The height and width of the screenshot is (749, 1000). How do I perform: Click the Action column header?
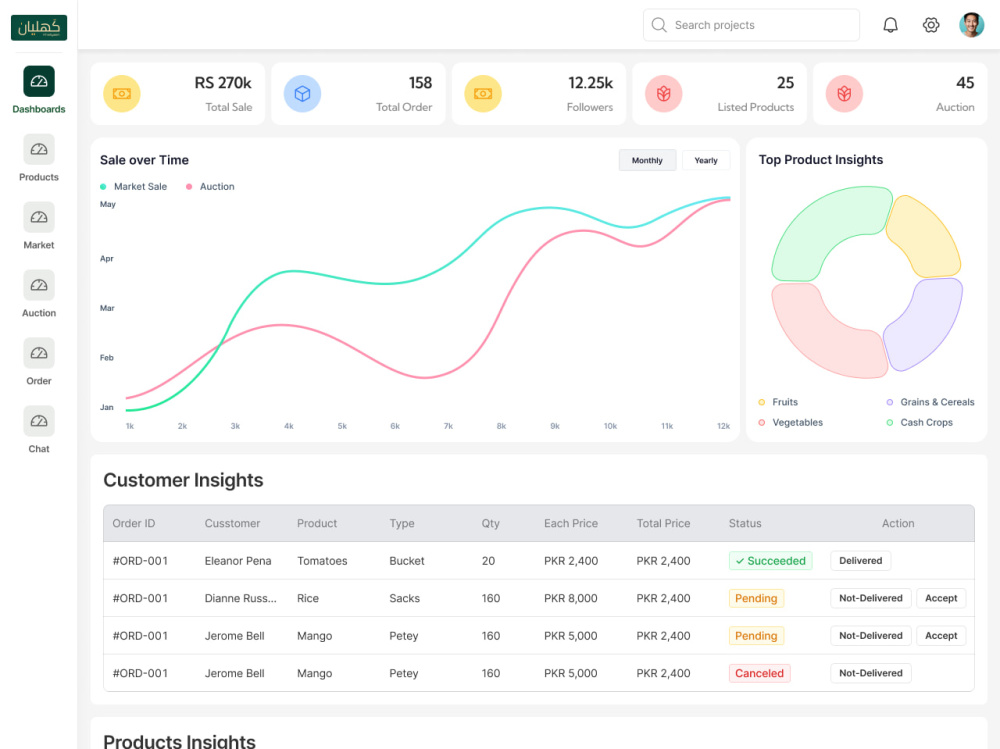(x=898, y=523)
